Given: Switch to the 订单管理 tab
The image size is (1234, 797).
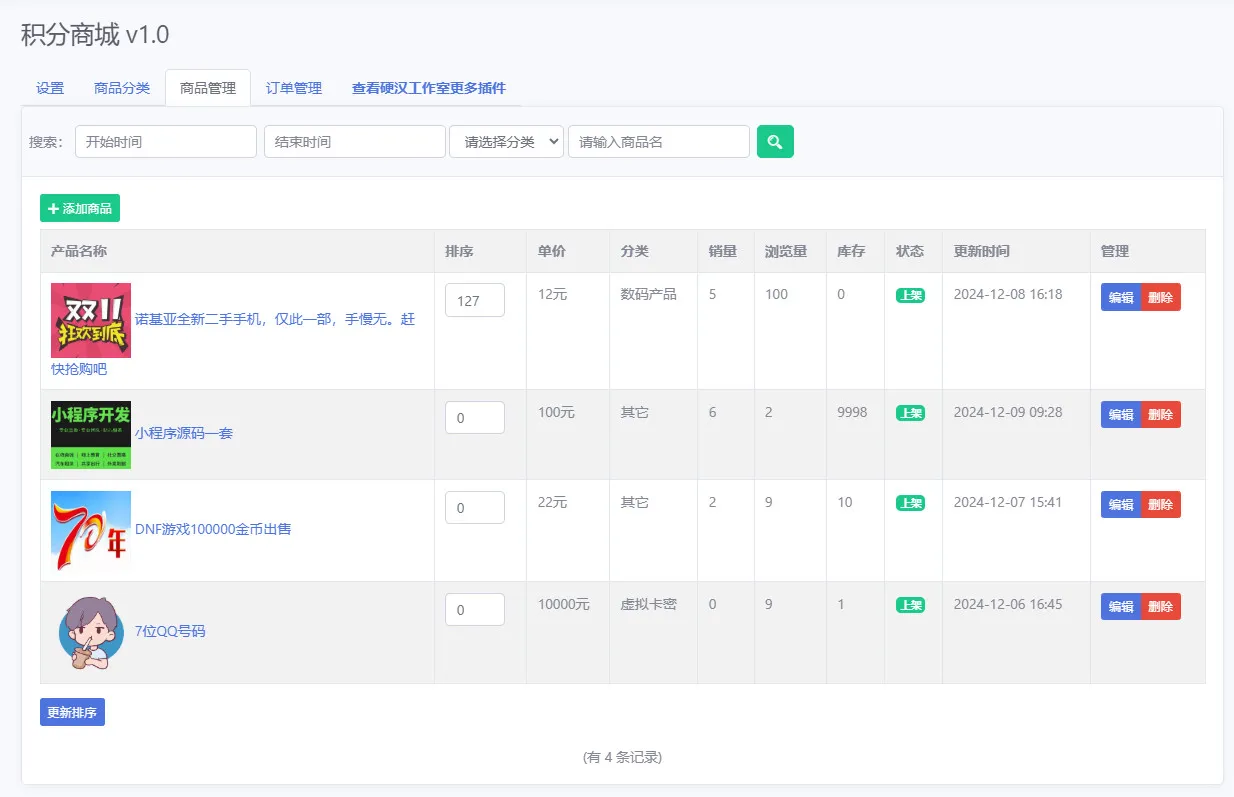Looking at the screenshot, I should [x=294, y=88].
